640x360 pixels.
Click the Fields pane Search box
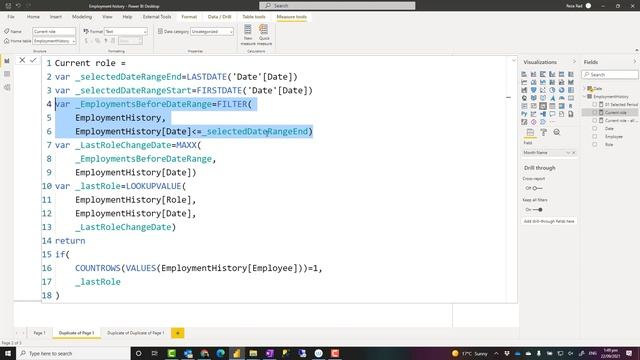(610, 75)
